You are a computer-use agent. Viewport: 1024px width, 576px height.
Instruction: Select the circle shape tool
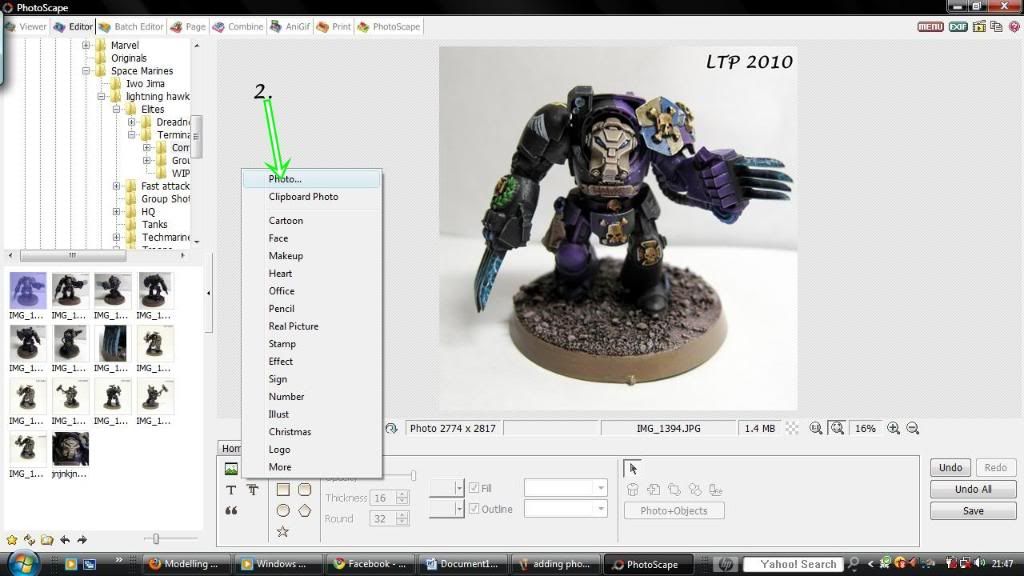pyautogui.click(x=283, y=511)
